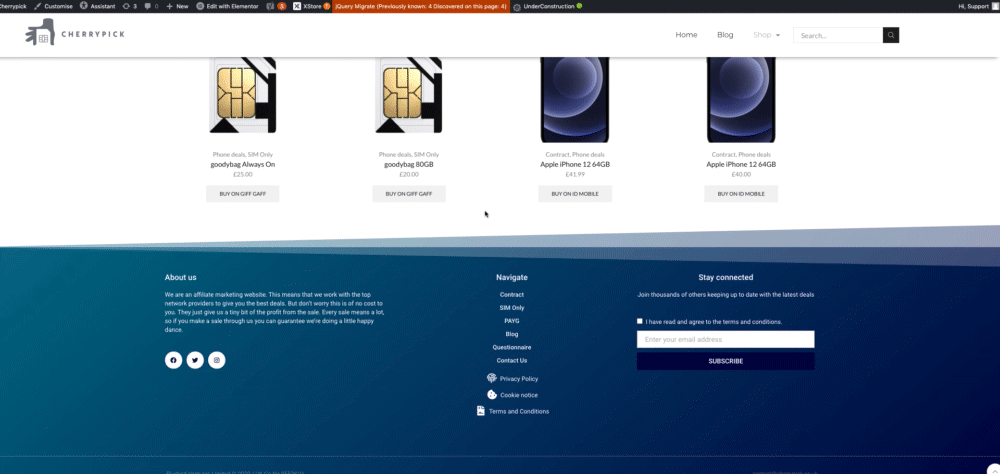Click the document icon beside Terms and Conditions
Screen dimensions: 1000x474
click(481, 411)
